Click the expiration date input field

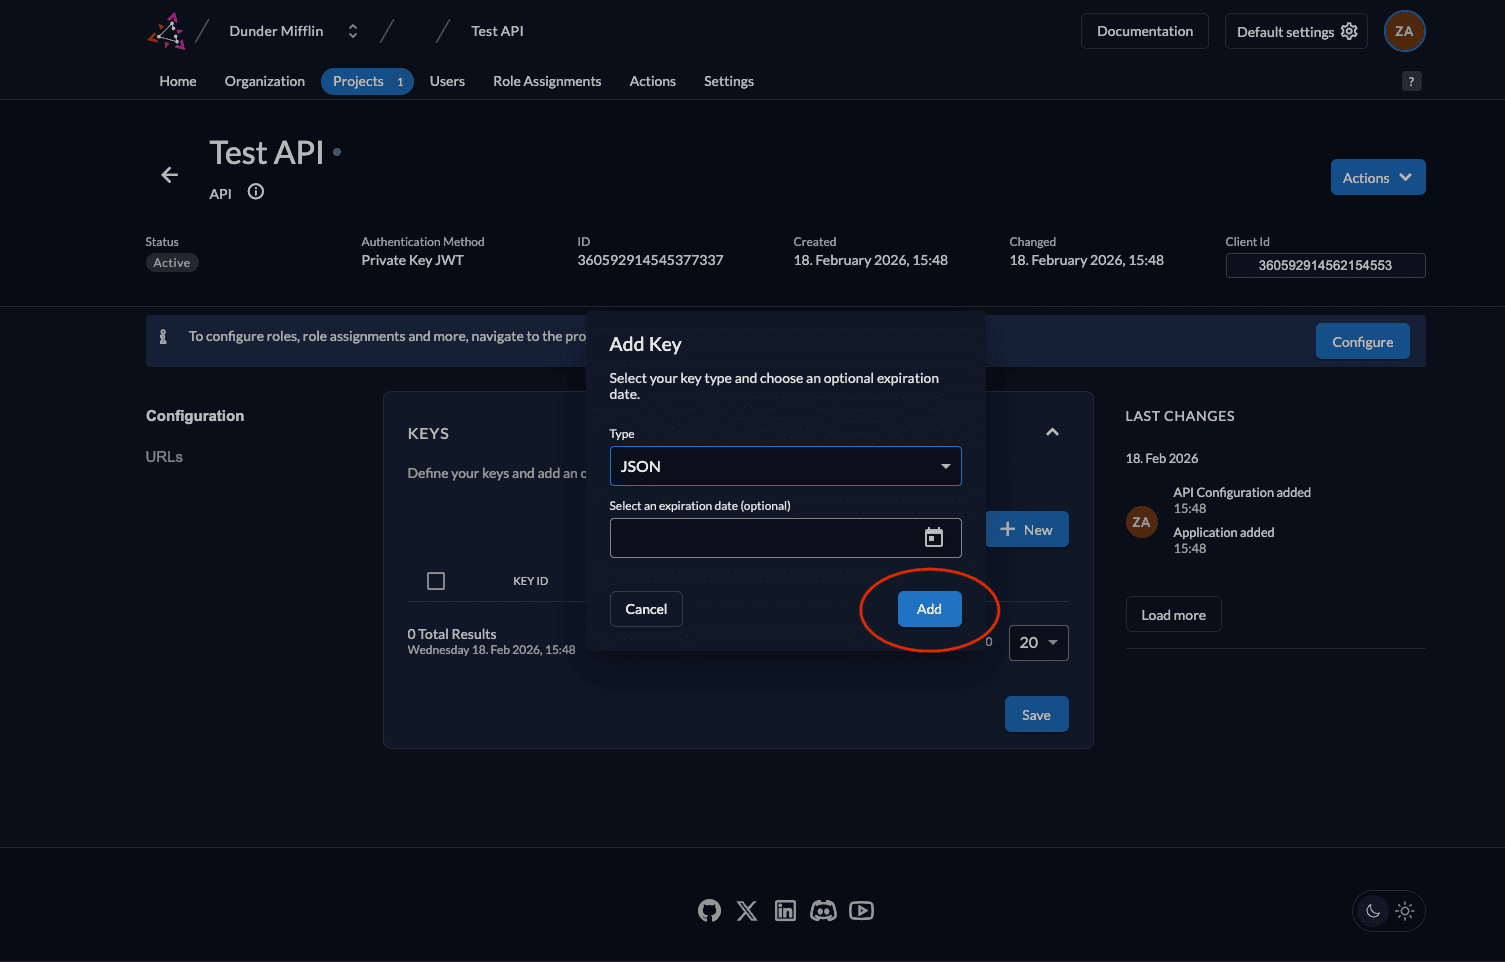pyautogui.click(x=762, y=538)
